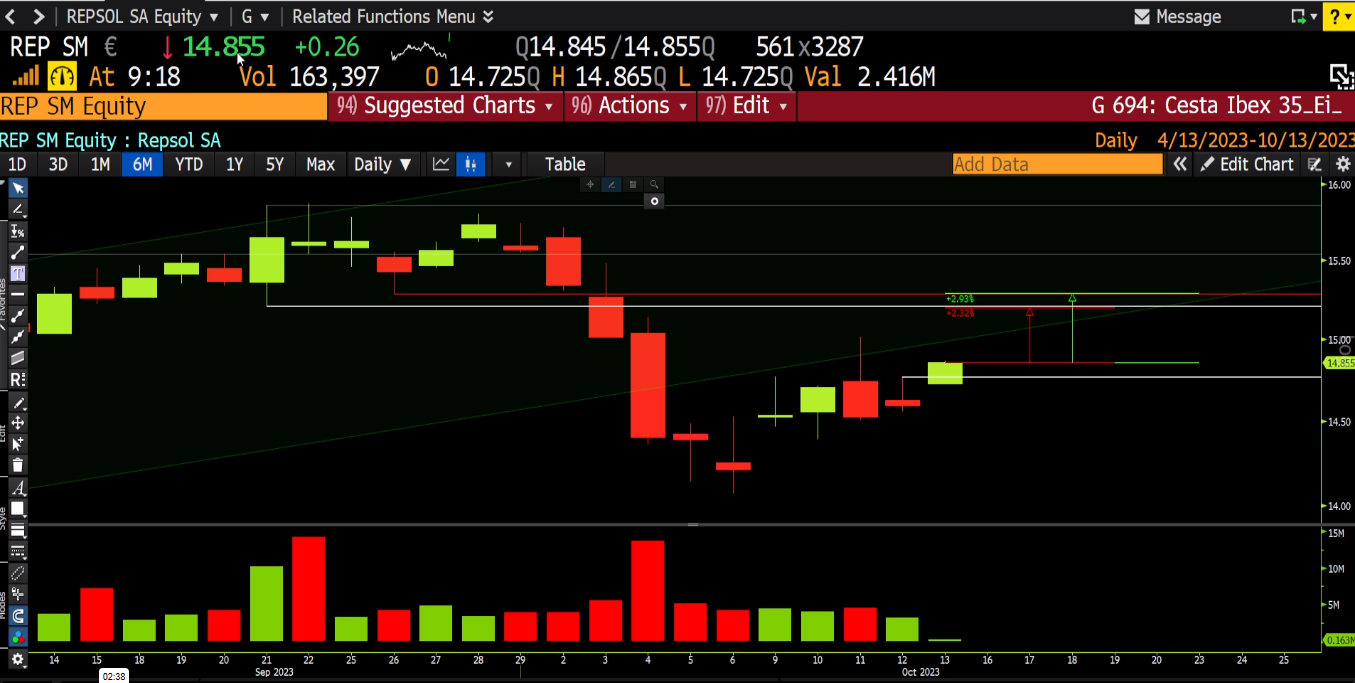The width and height of the screenshot is (1355, 683).
Task: Open the italic A font style tool
Action: (x=18, y=488)
